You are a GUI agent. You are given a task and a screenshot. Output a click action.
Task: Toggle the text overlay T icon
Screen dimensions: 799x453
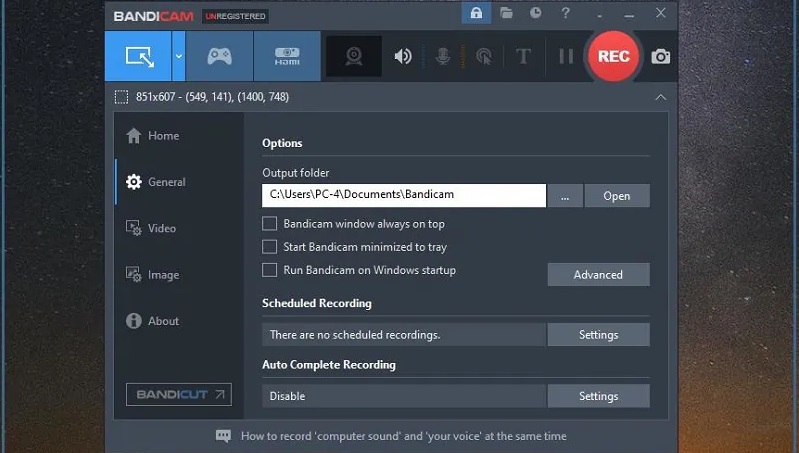click(x=523, y=56)
